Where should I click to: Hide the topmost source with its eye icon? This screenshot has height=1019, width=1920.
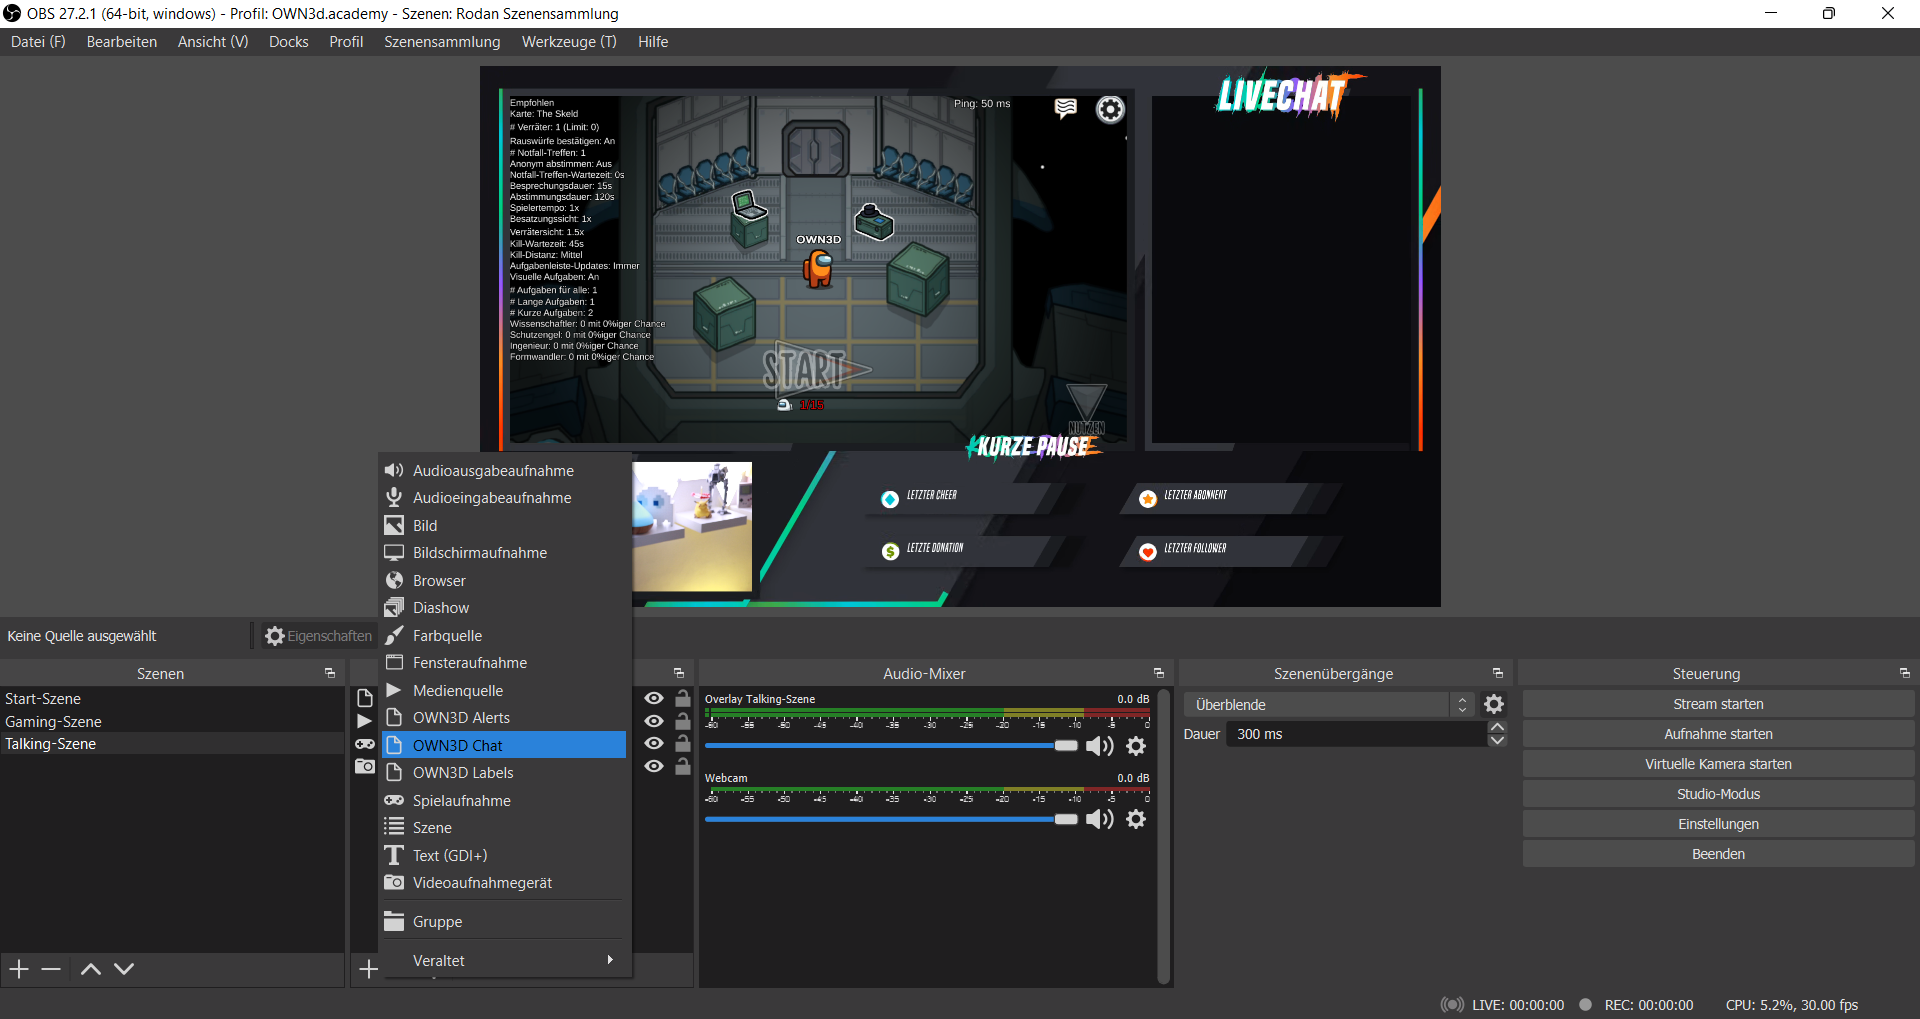(x=654, y=698)
